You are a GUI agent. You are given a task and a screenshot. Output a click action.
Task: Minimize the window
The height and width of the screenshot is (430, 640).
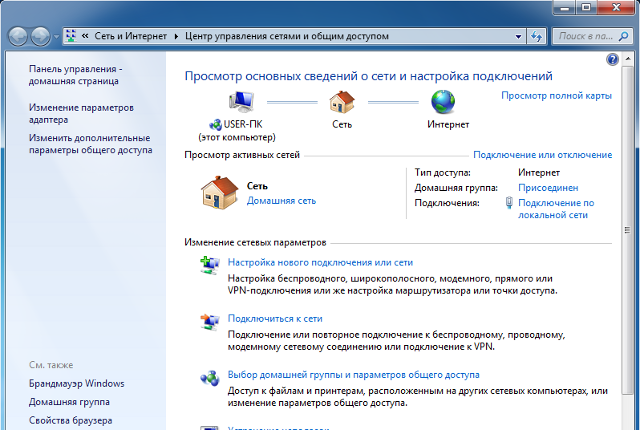point(565,7)
